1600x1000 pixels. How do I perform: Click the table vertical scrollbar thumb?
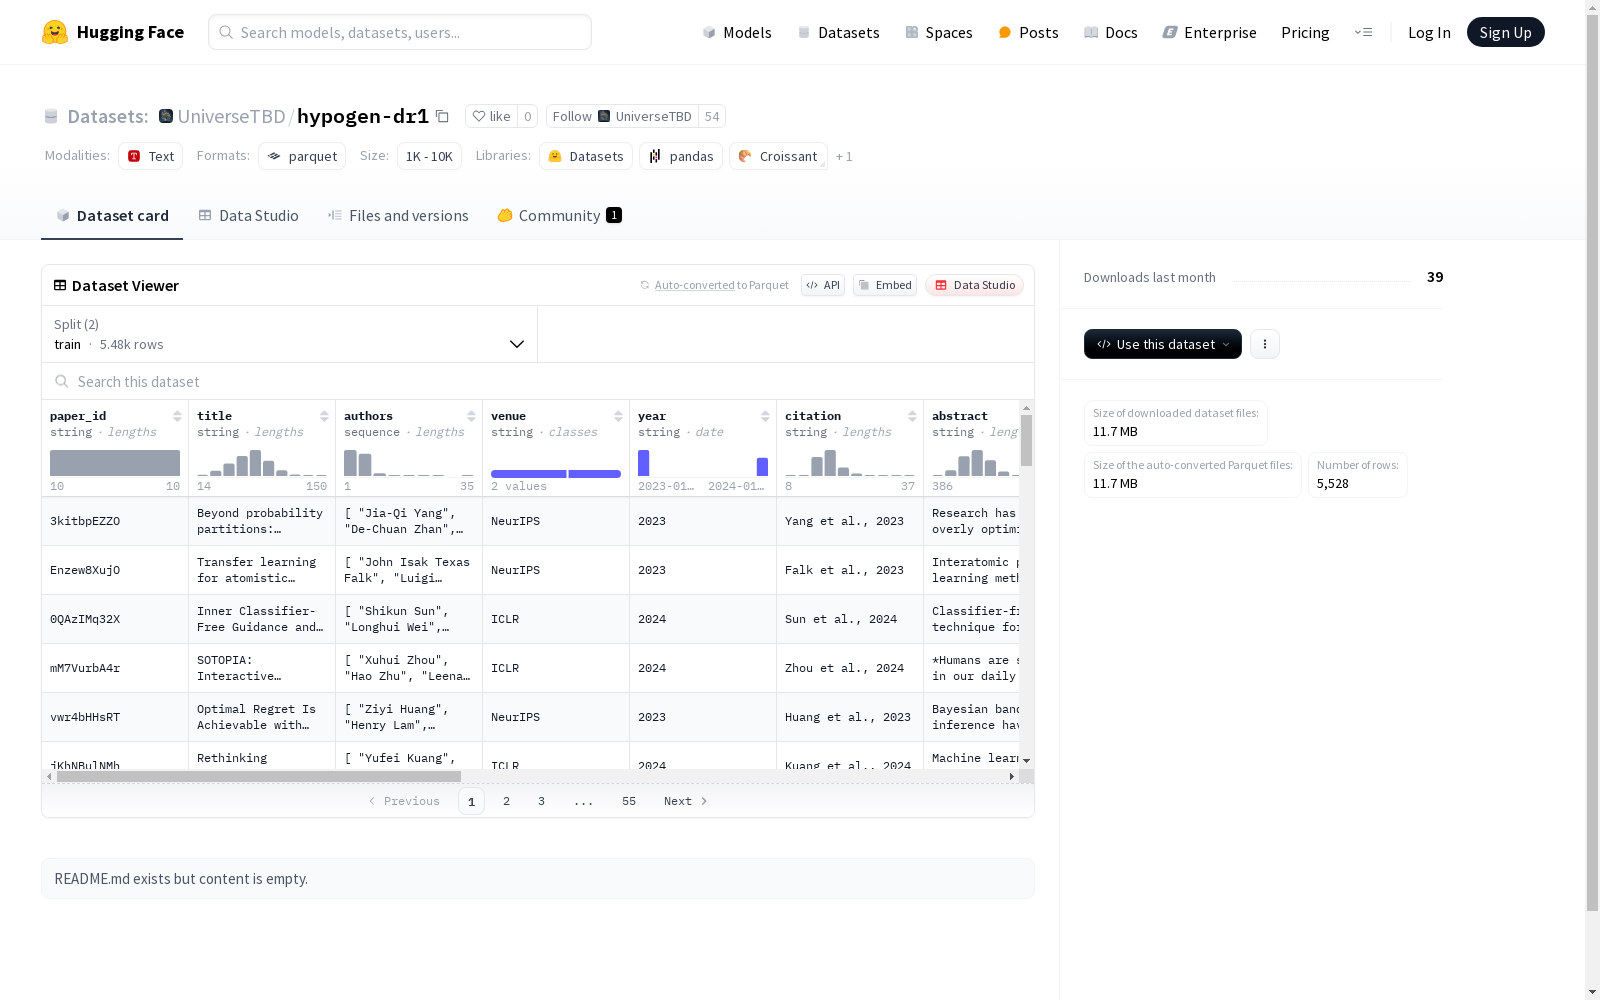pyautogui.click(x=1026, y=440)
